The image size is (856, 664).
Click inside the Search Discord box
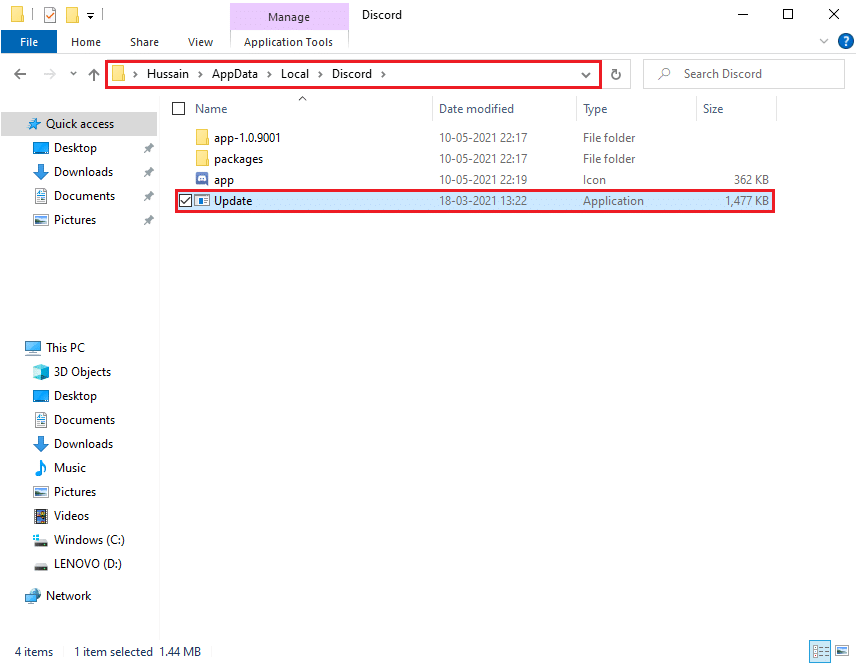[x=743, y=73]
